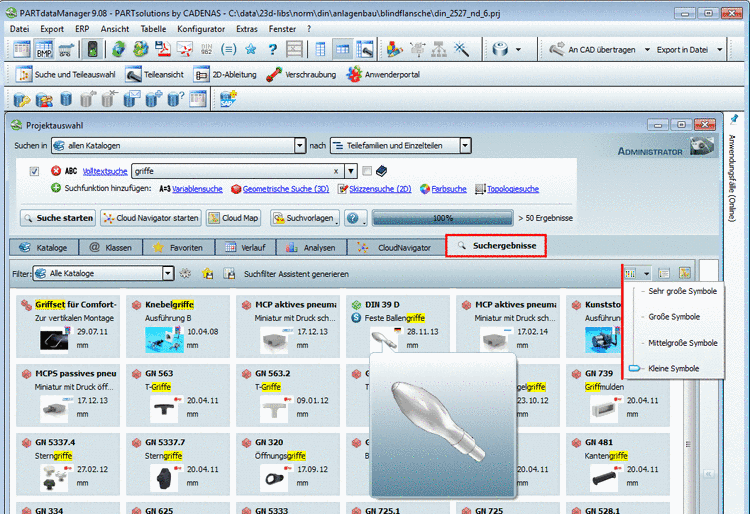Click the Verschraubung toolbar button

(x=301, y=75)
